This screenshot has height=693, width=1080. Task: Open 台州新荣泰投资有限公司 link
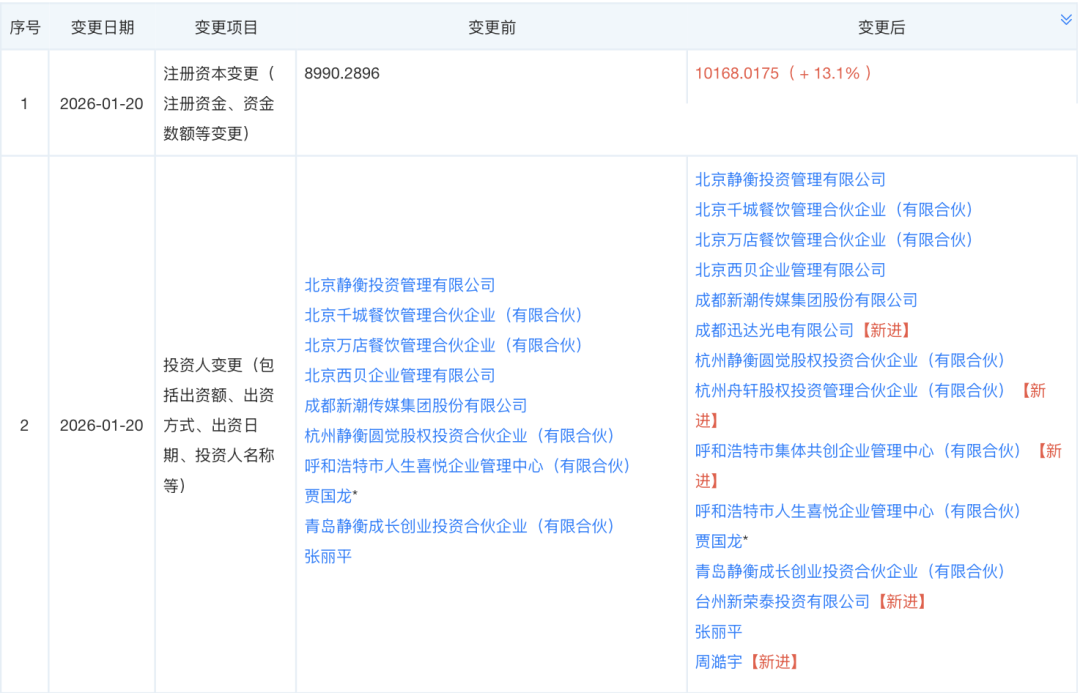point(783,601)
